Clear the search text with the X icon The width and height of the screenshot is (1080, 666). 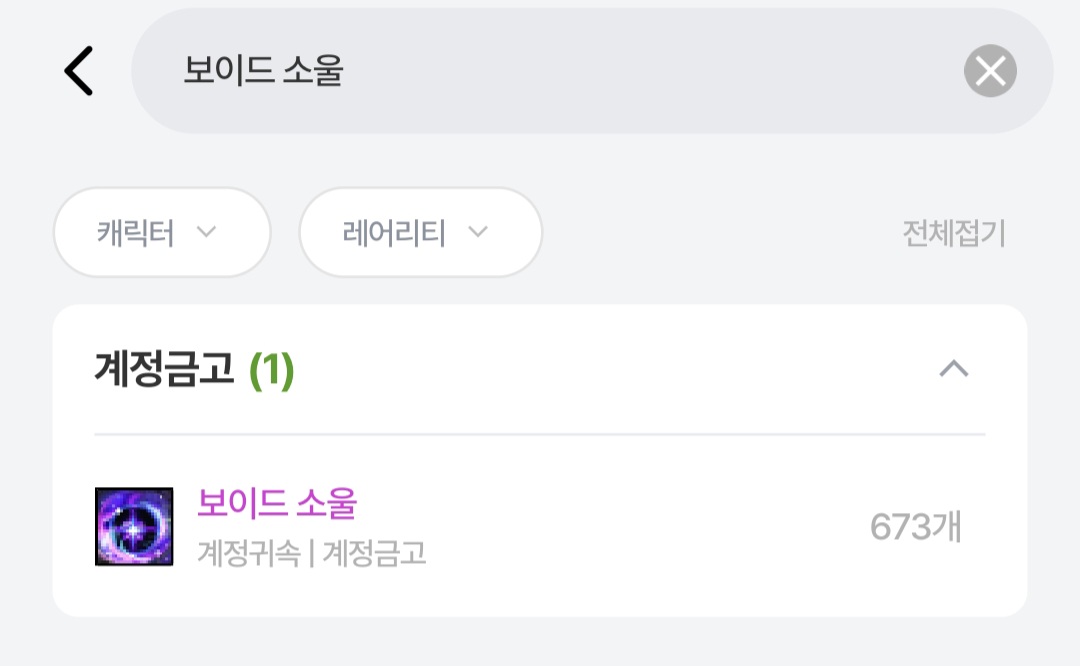coord(990,71)
